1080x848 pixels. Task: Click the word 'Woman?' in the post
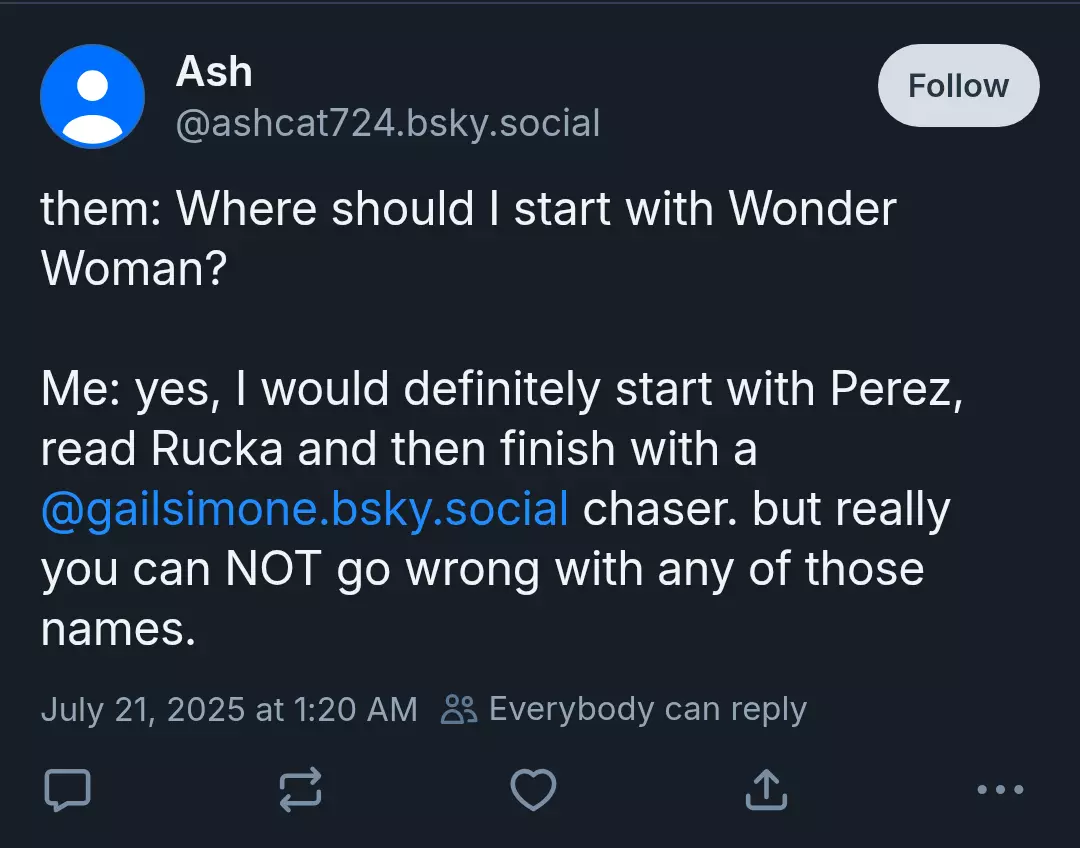pyautogui.click(x=134, y=269)
